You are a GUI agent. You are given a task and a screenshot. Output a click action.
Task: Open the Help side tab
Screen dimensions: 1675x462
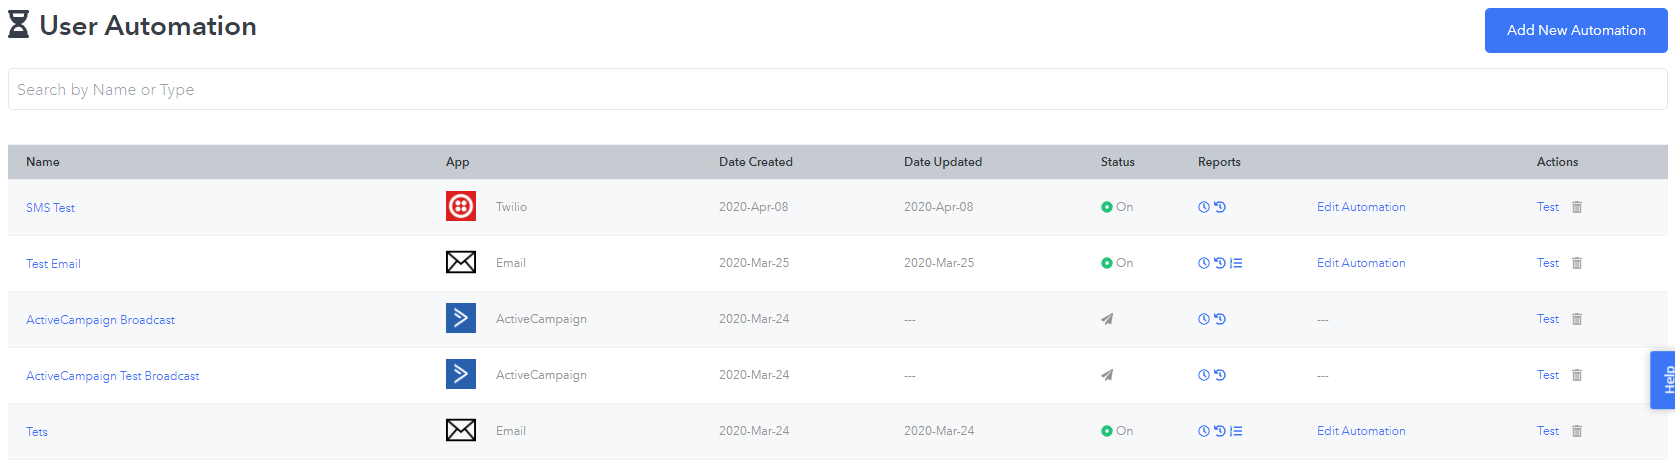click(1664, 380)
